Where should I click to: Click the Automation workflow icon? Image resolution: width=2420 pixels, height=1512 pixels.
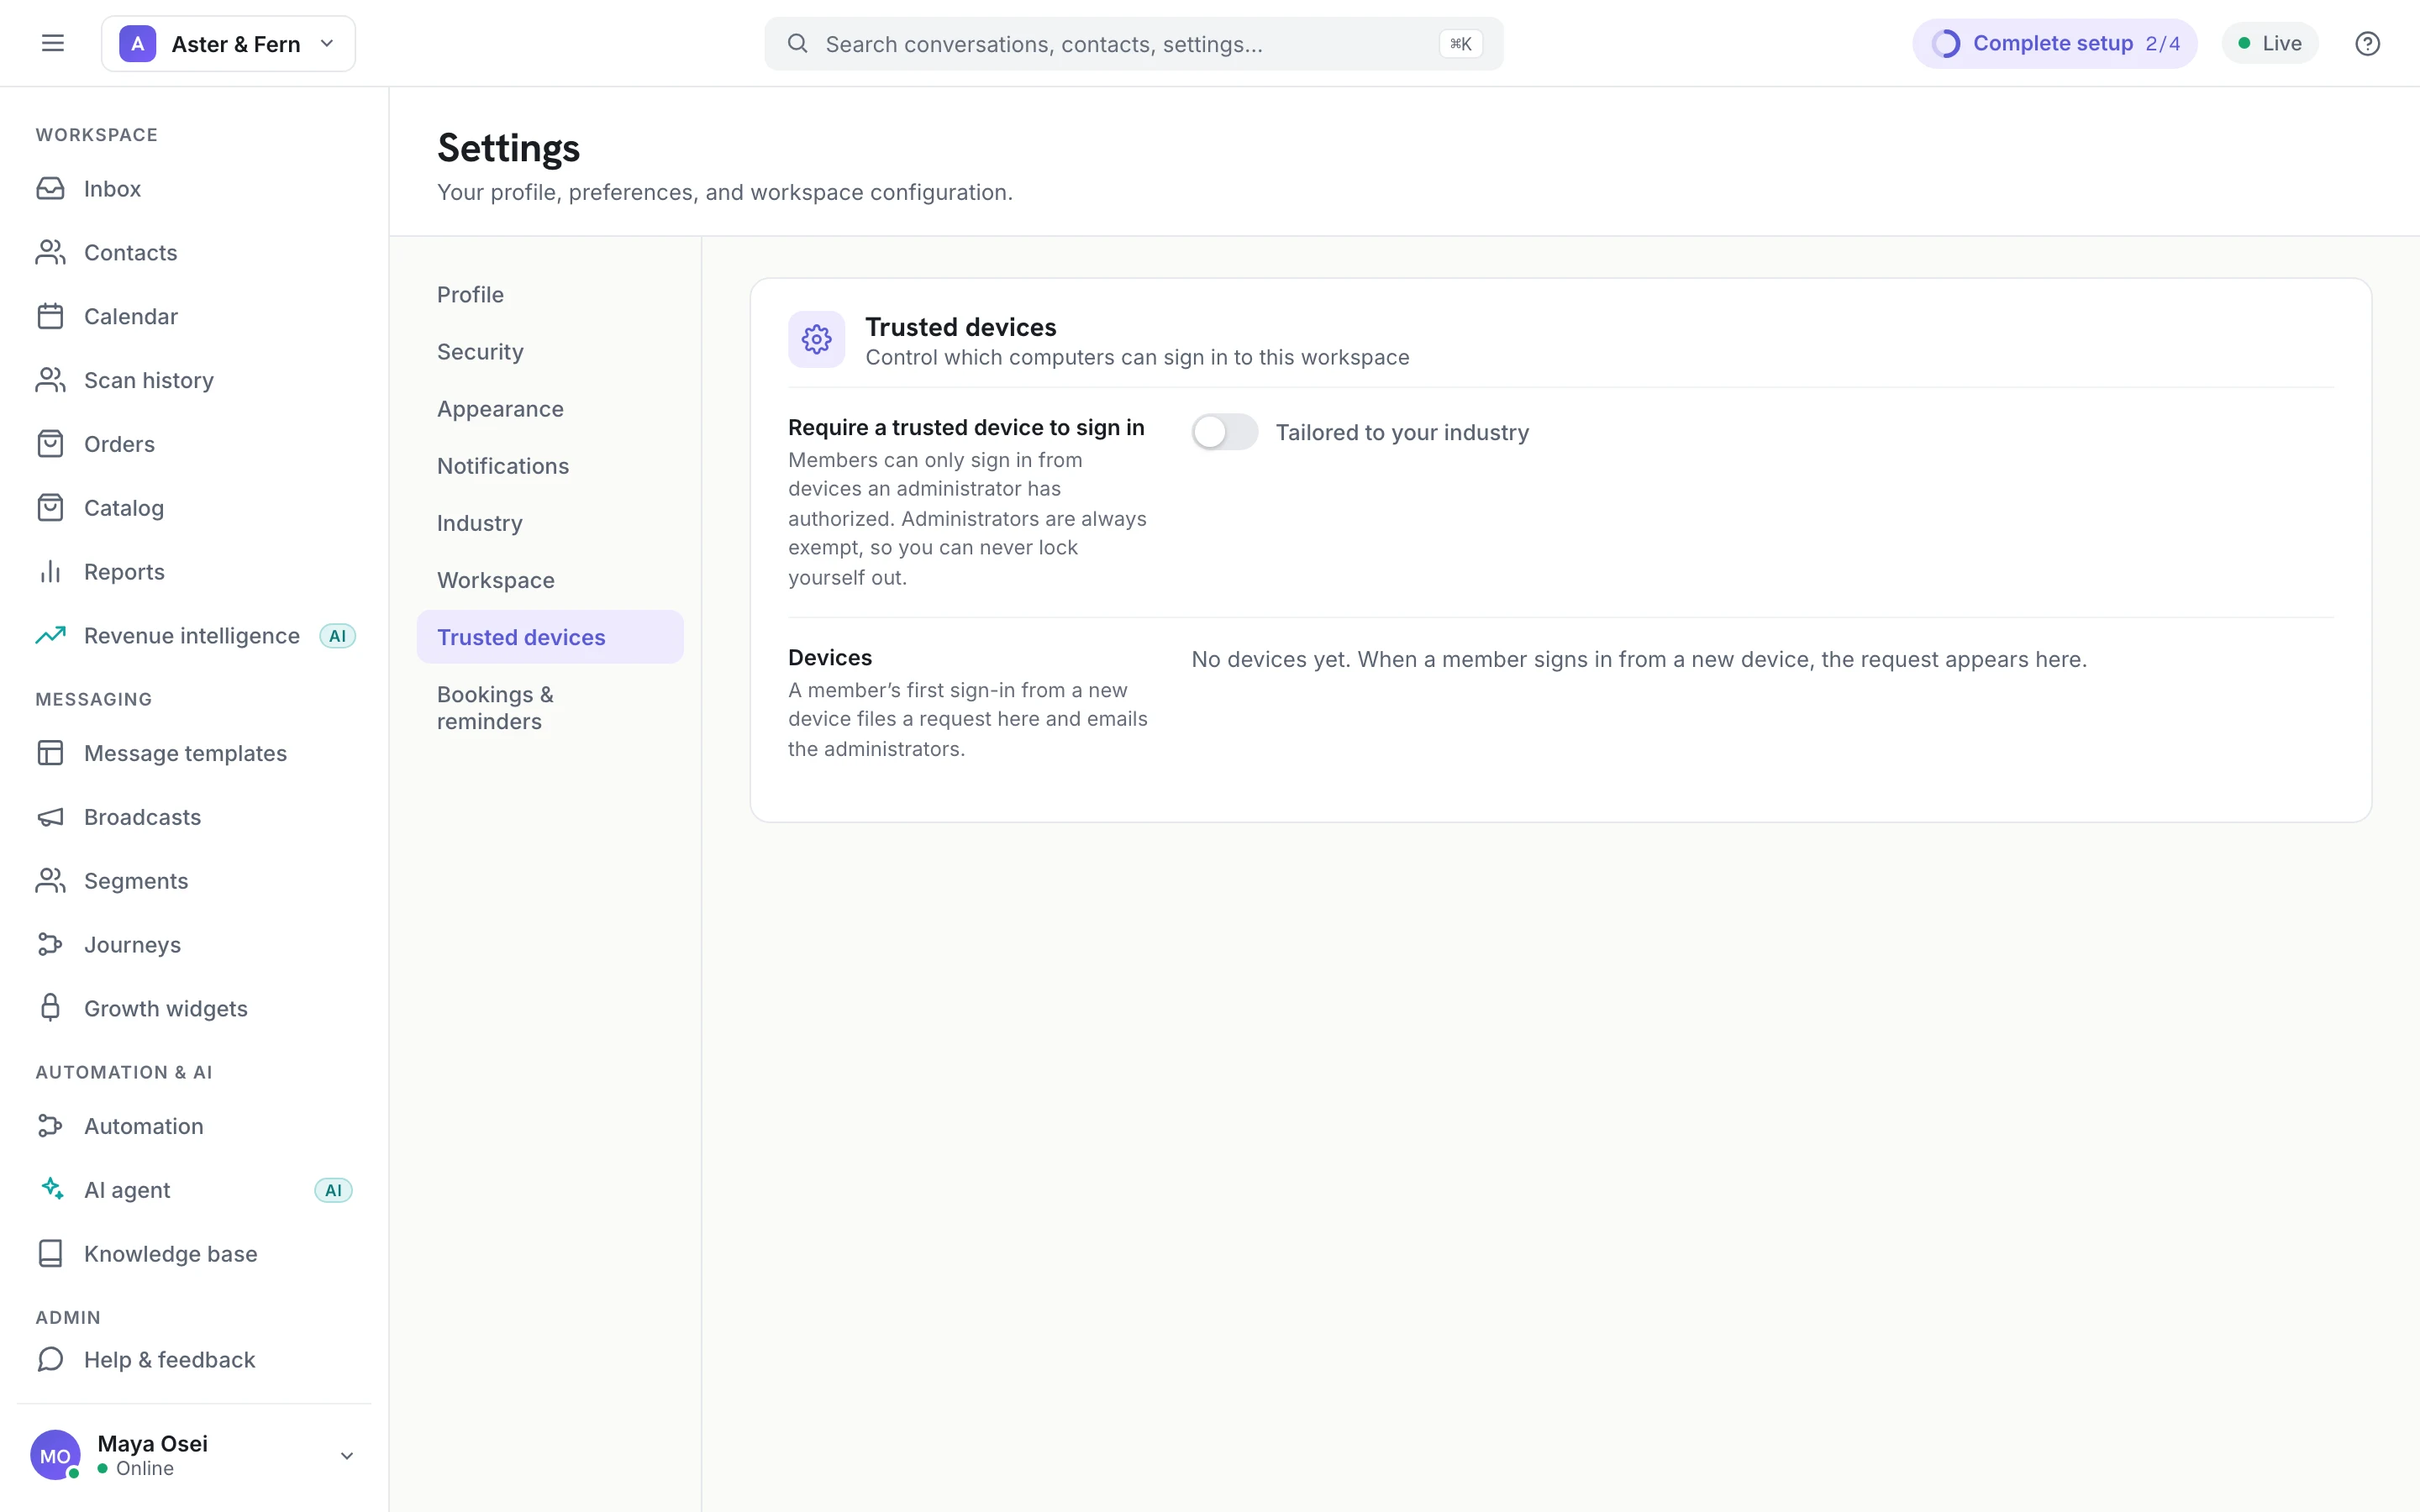50,1126
